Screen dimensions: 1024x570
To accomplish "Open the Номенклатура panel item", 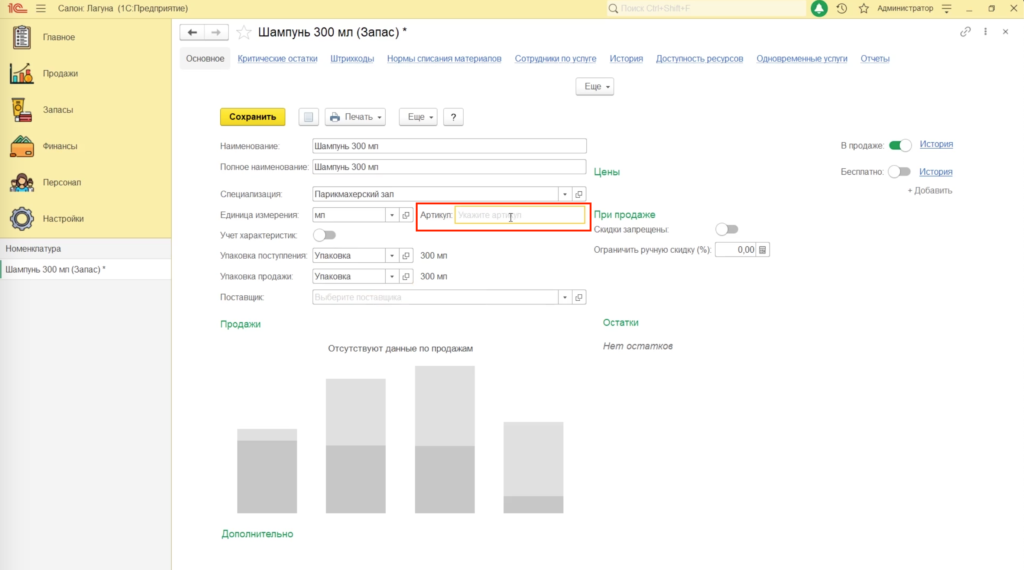I will (86, 249).
